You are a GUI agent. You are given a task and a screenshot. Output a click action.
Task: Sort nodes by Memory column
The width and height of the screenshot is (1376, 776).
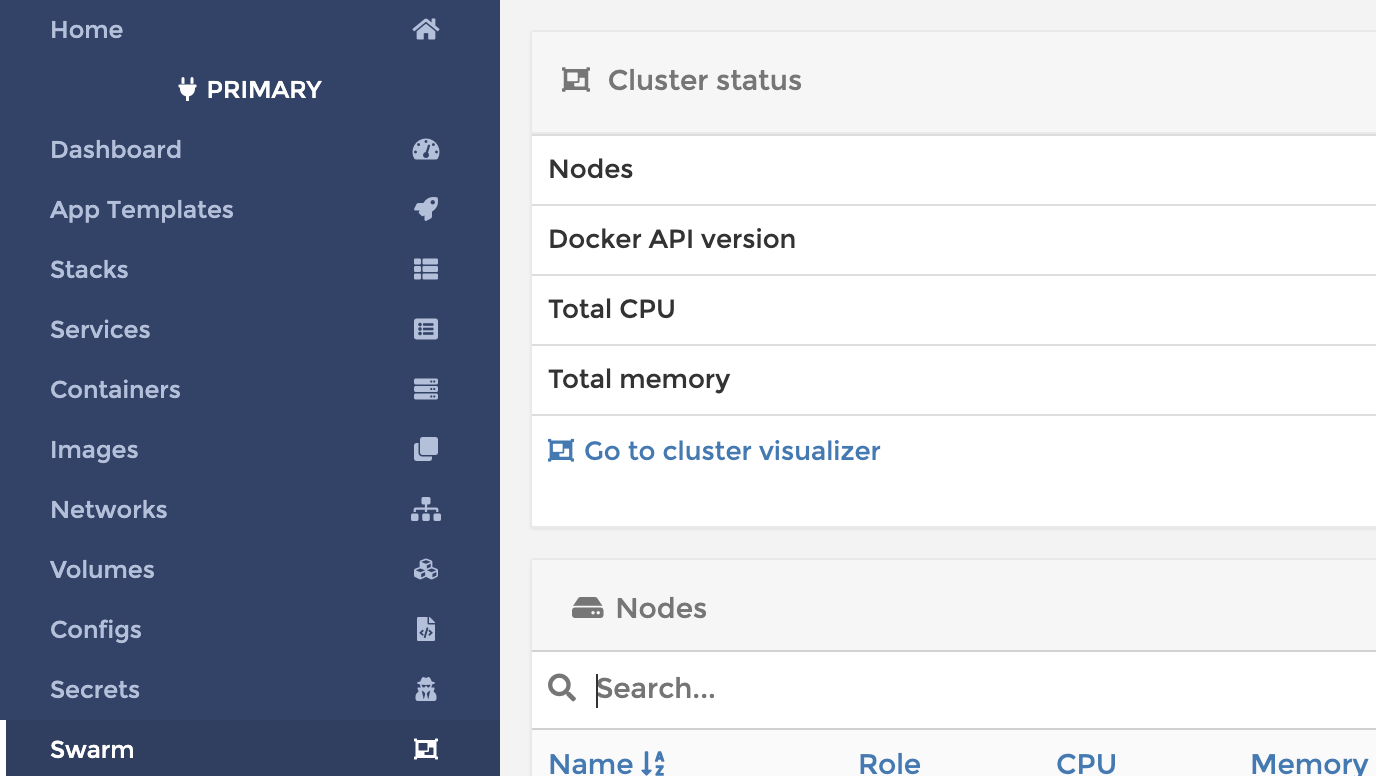(1309, 763)
